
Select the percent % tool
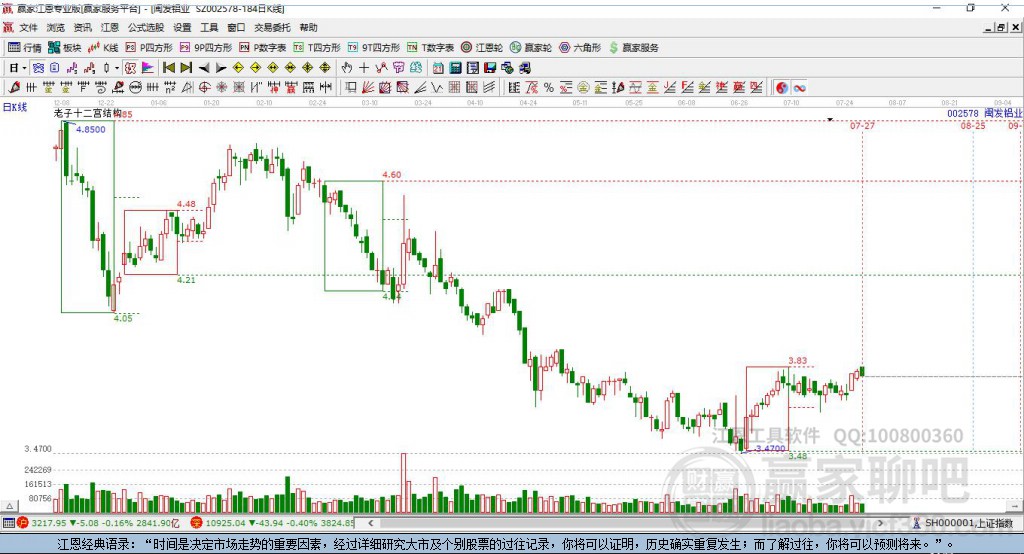[x=549, y=88]
